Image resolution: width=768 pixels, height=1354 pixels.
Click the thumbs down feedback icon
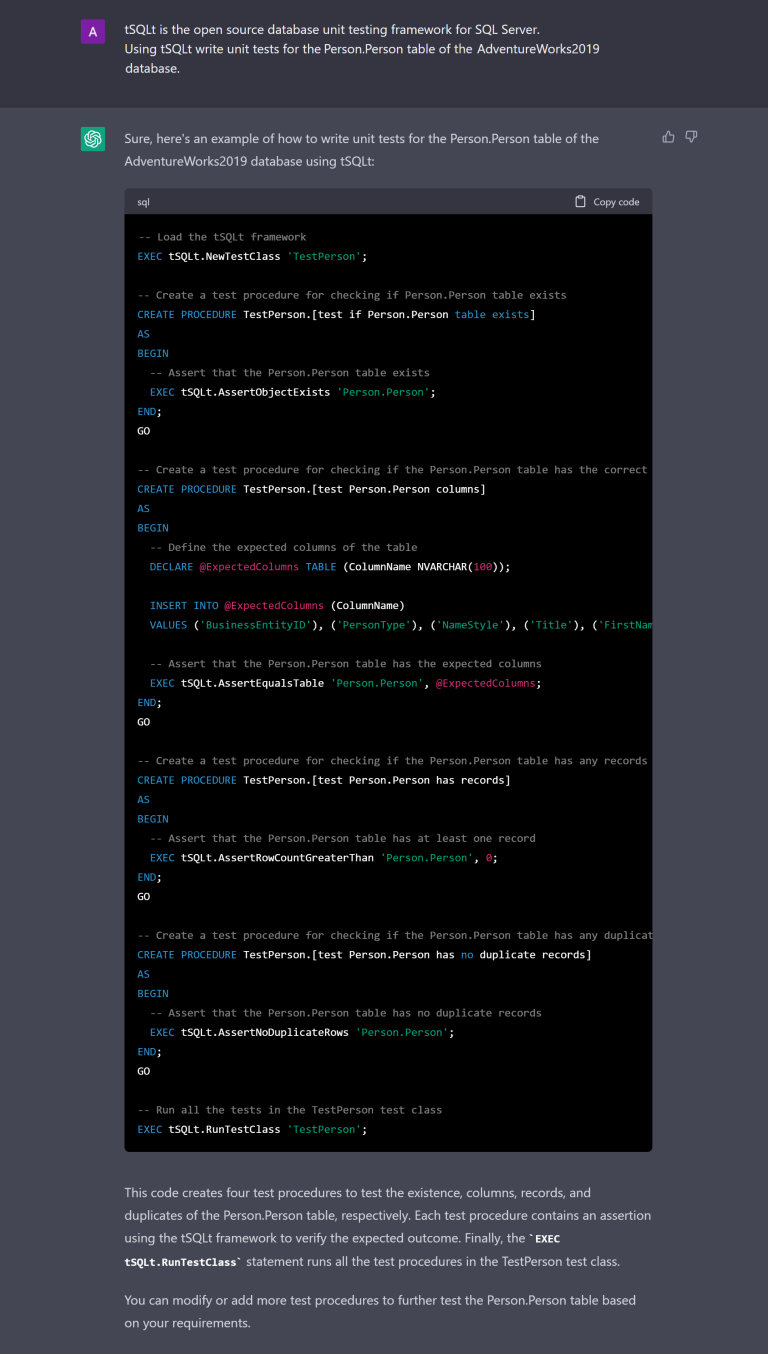691,137
